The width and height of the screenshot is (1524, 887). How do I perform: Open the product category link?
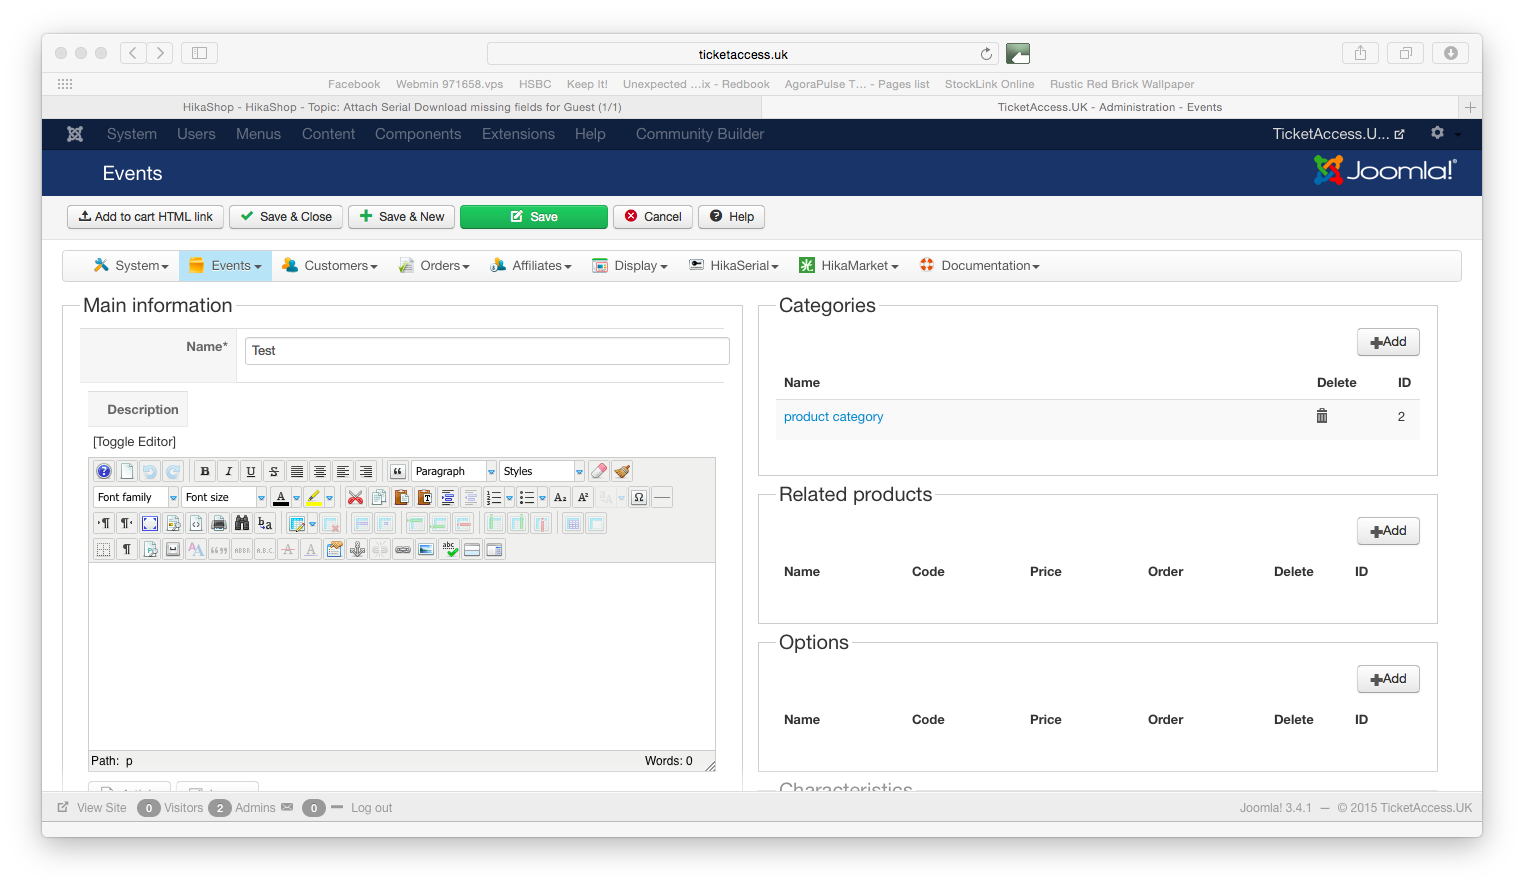(x=833, y=417)
